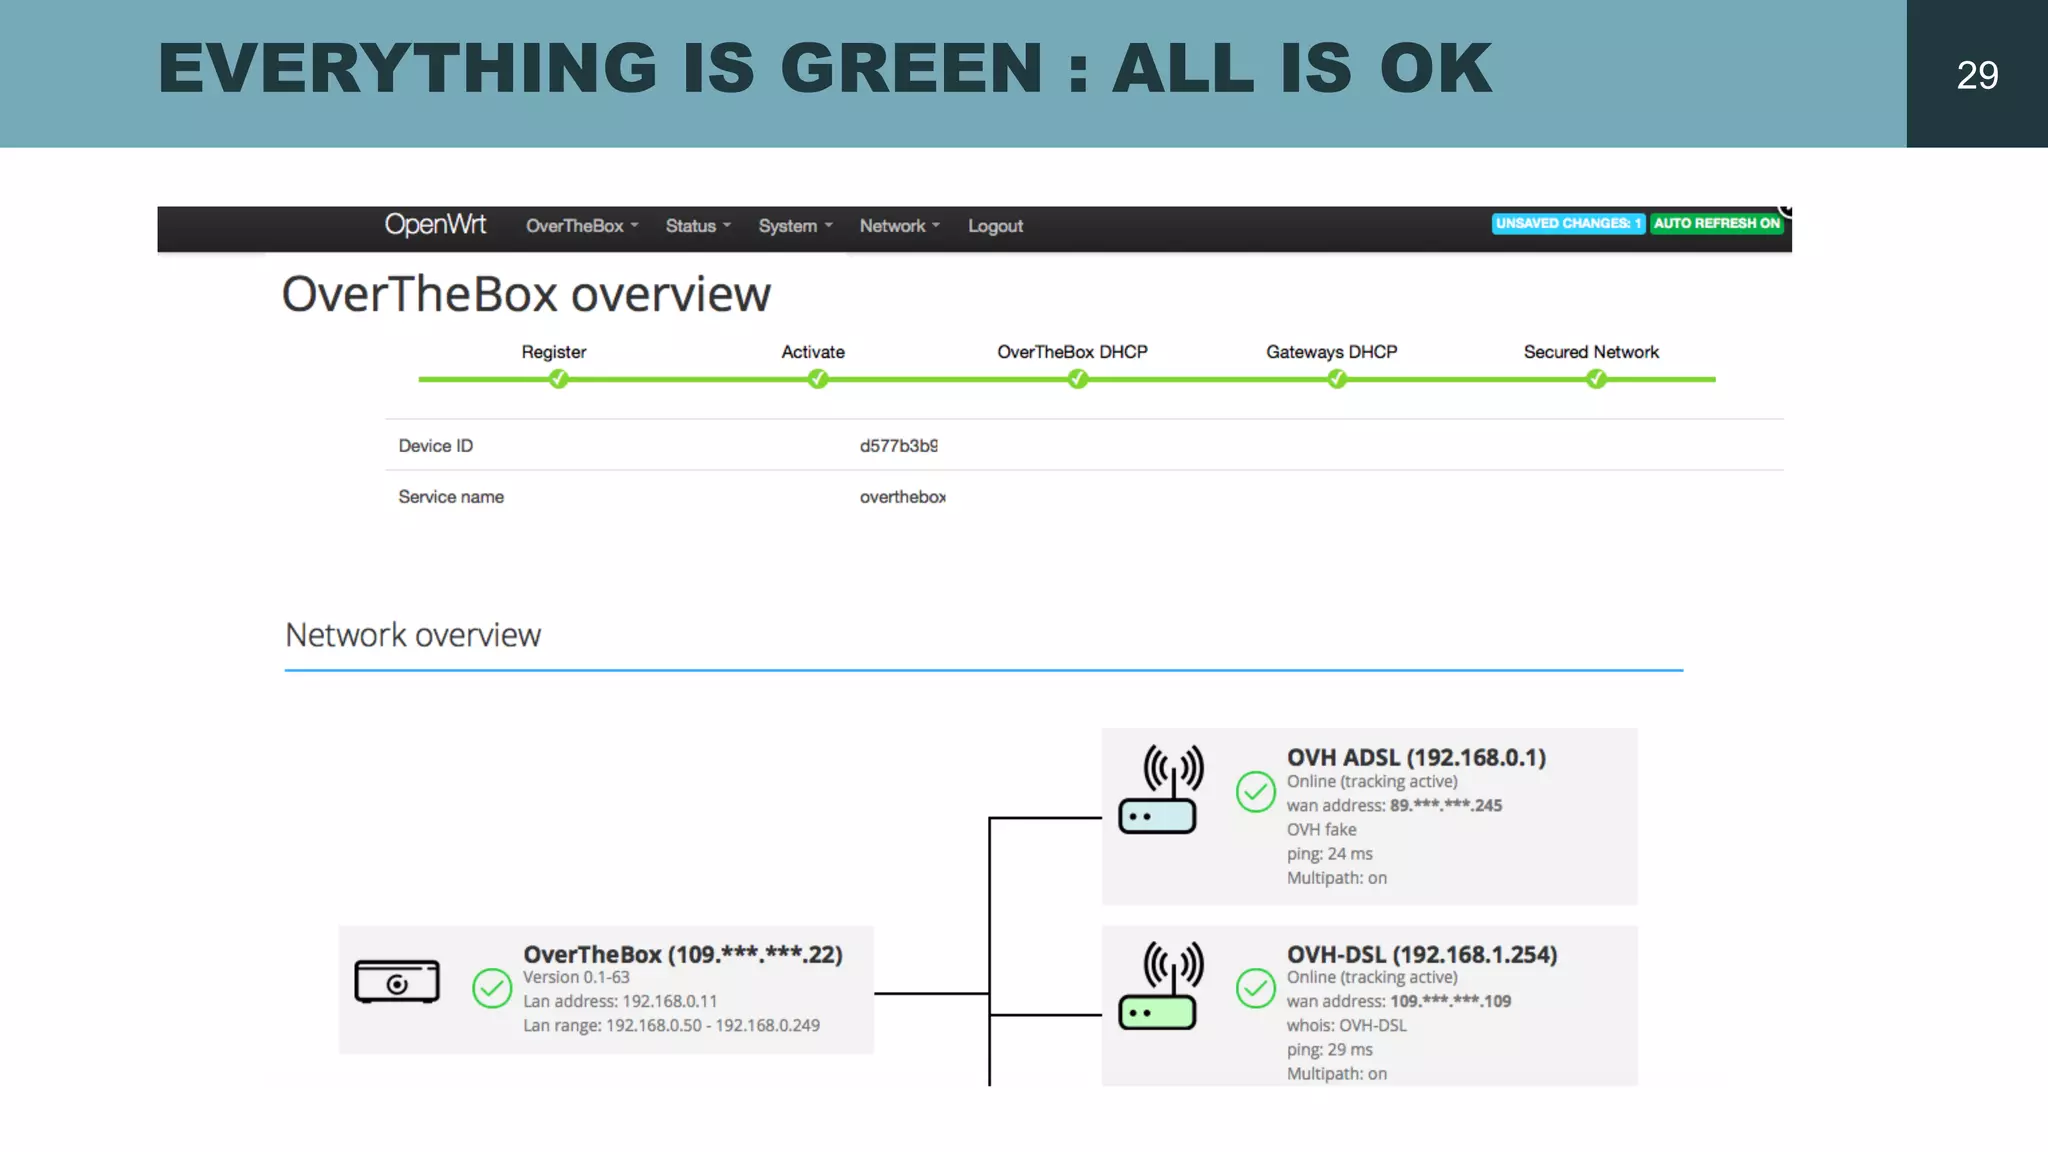Click the OVH ADSL router icon
This screenshot has width=2048, height=1152.
(1160, 790)
